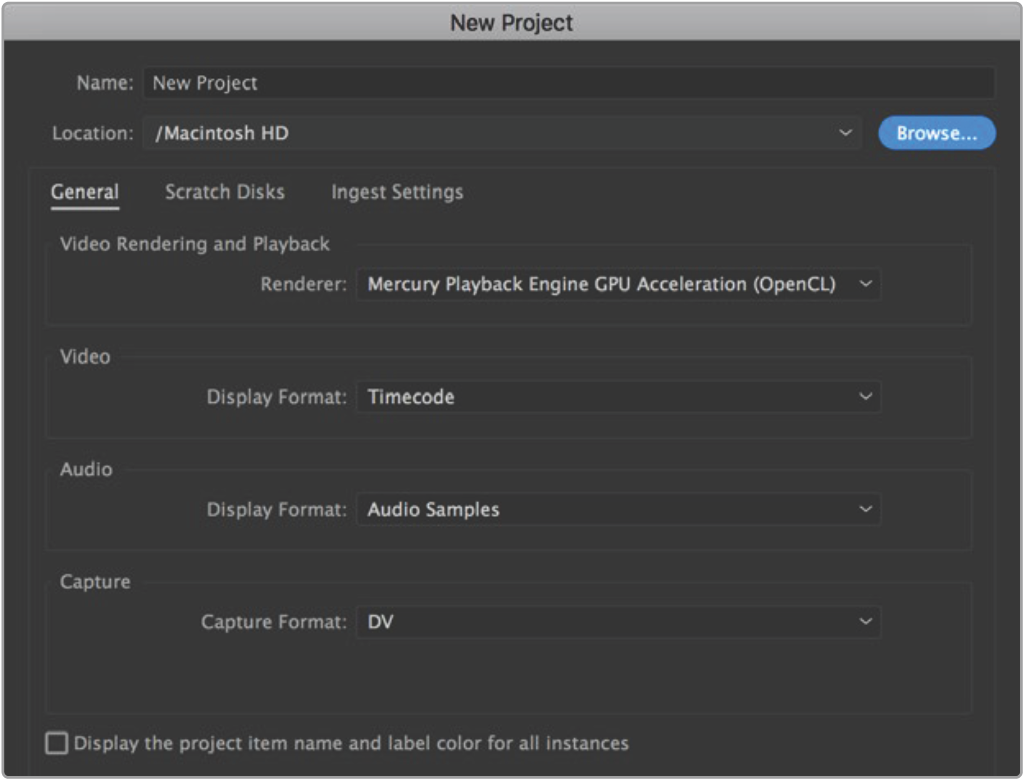Click the chevron arrow on the Location field

tap(846, 133)
